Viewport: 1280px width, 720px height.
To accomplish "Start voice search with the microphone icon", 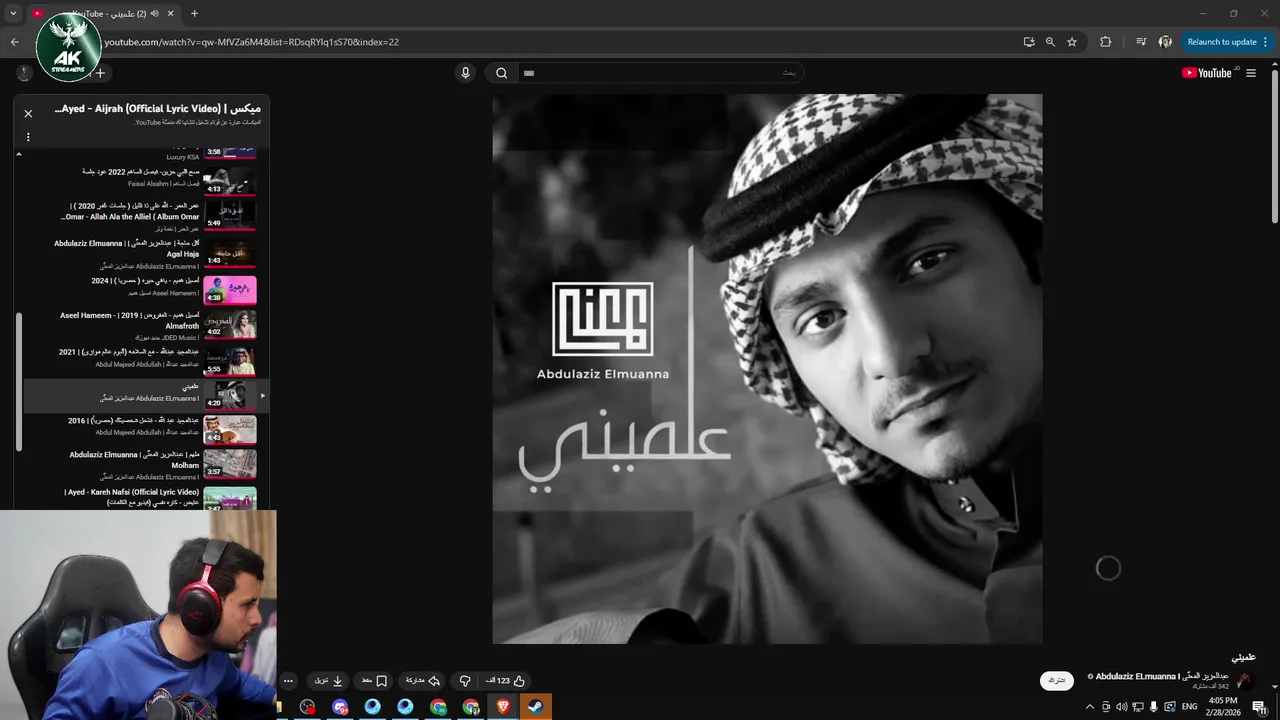I will coord(465,73).
